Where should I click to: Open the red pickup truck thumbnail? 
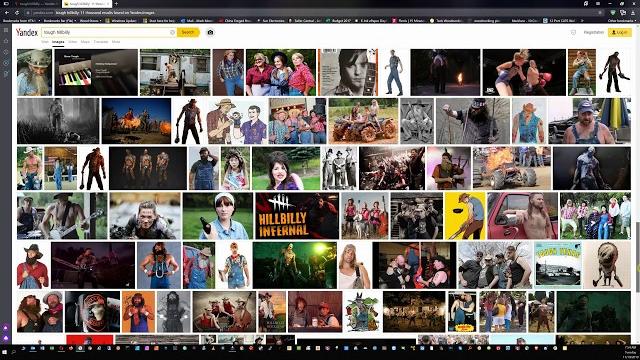pyautogui.click(x=522, y=216)
